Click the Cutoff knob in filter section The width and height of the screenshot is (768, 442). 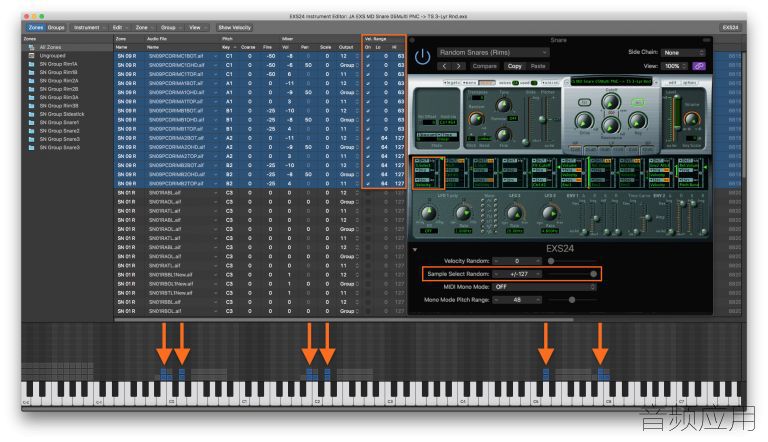point(610,102)
